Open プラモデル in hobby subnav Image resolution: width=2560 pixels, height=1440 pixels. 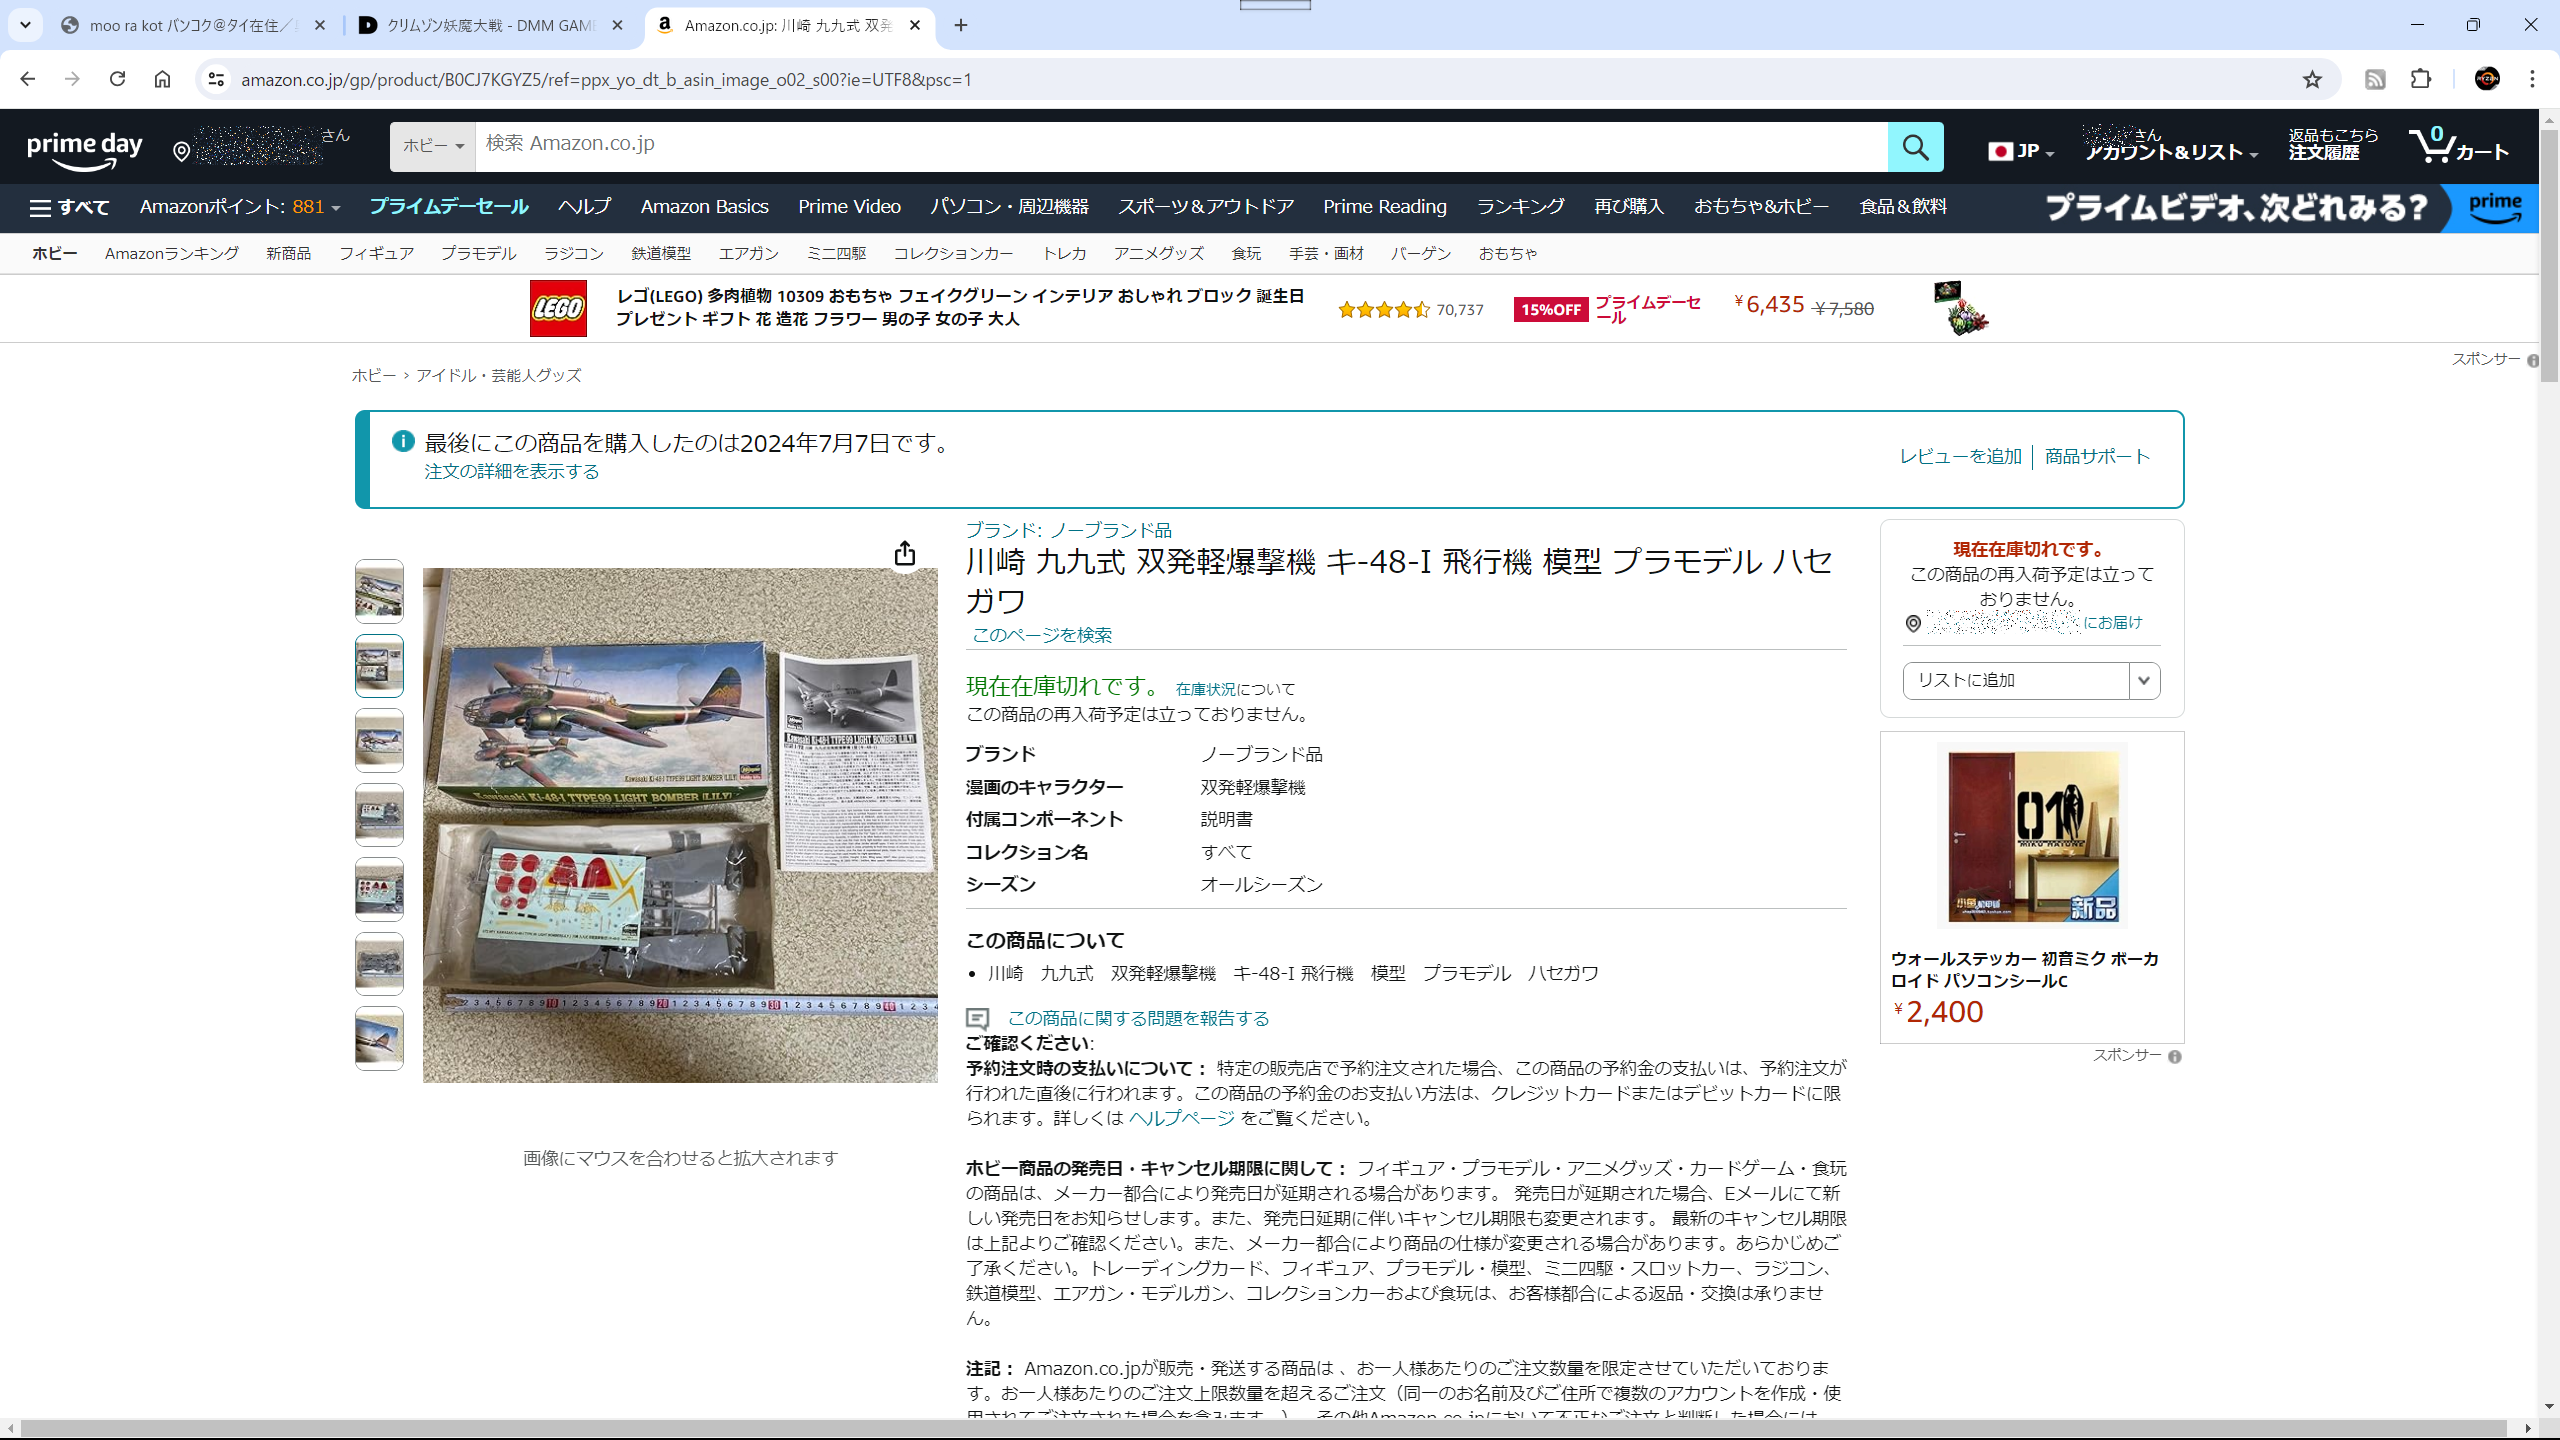click(479, 253)
